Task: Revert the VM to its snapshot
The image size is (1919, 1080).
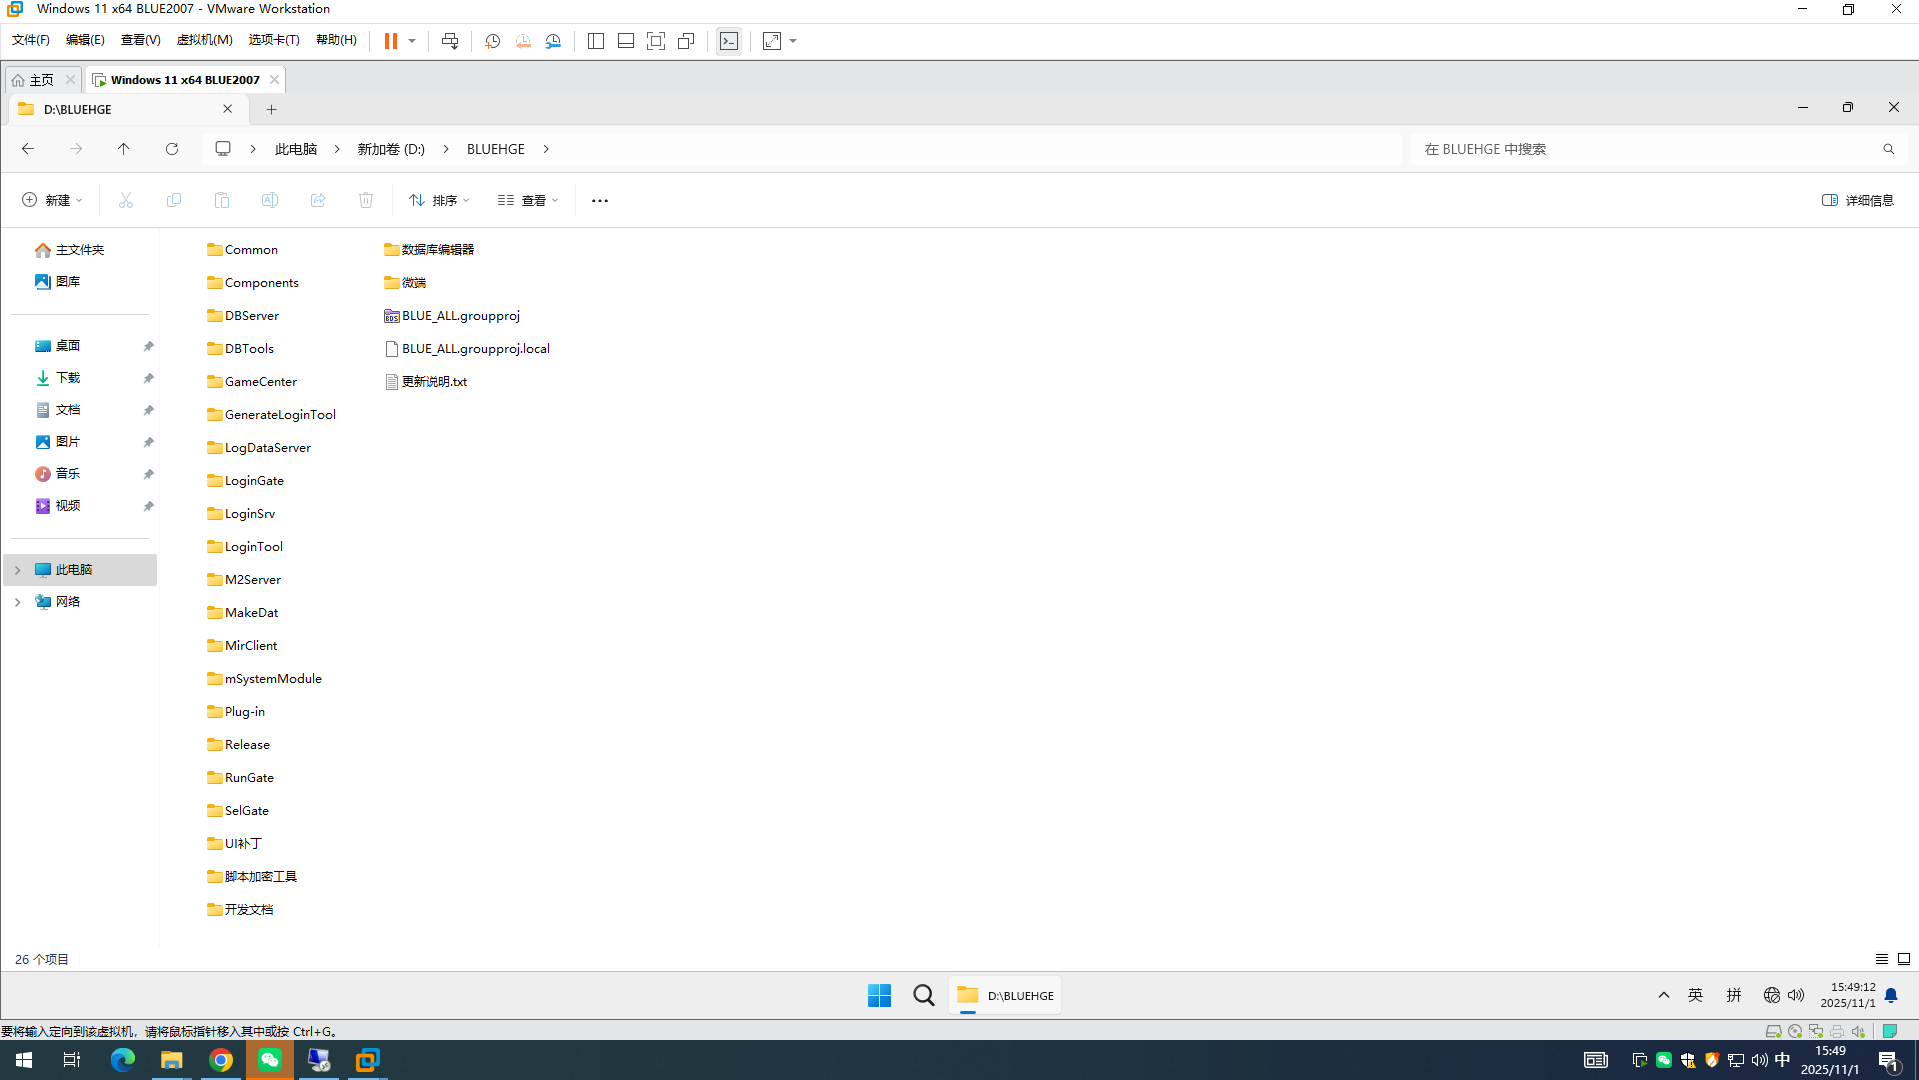Action: (x=523, y=41)
